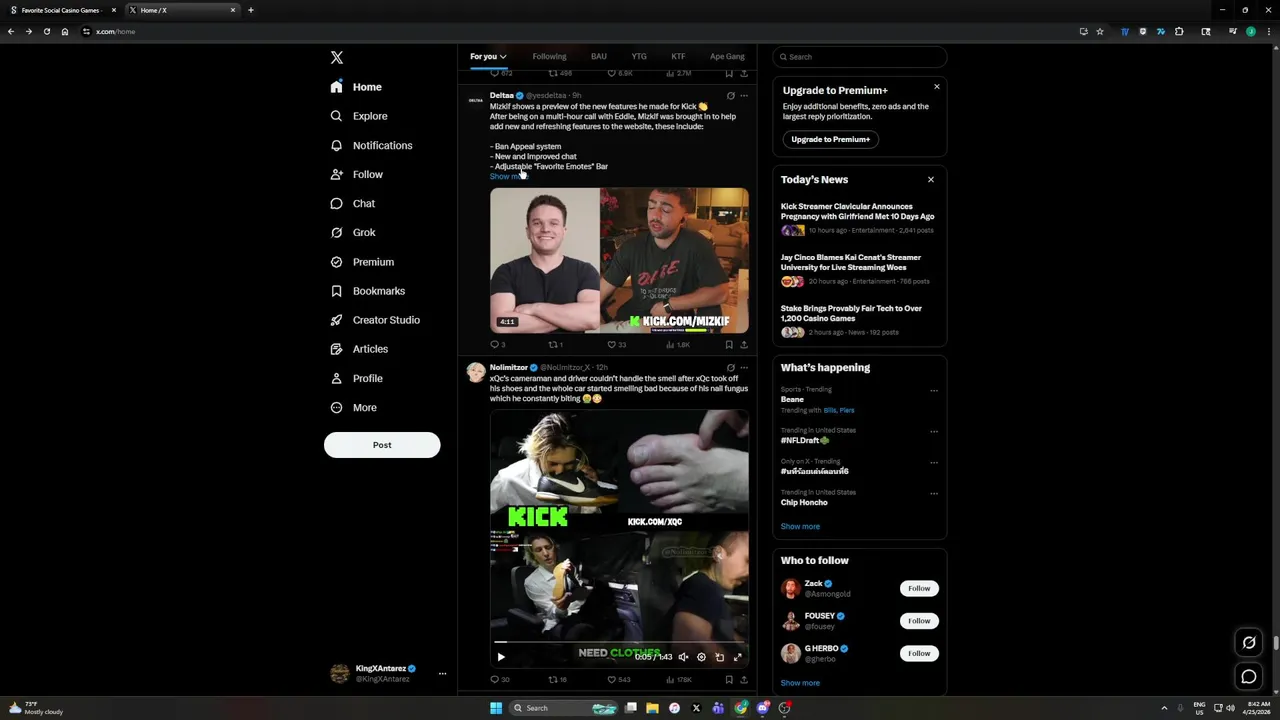This screenshot has width=1280, height=720.
Task: Click the Grok icon on Nolimitzor's post
Action: pyautogui.click(x=730, y=368)
